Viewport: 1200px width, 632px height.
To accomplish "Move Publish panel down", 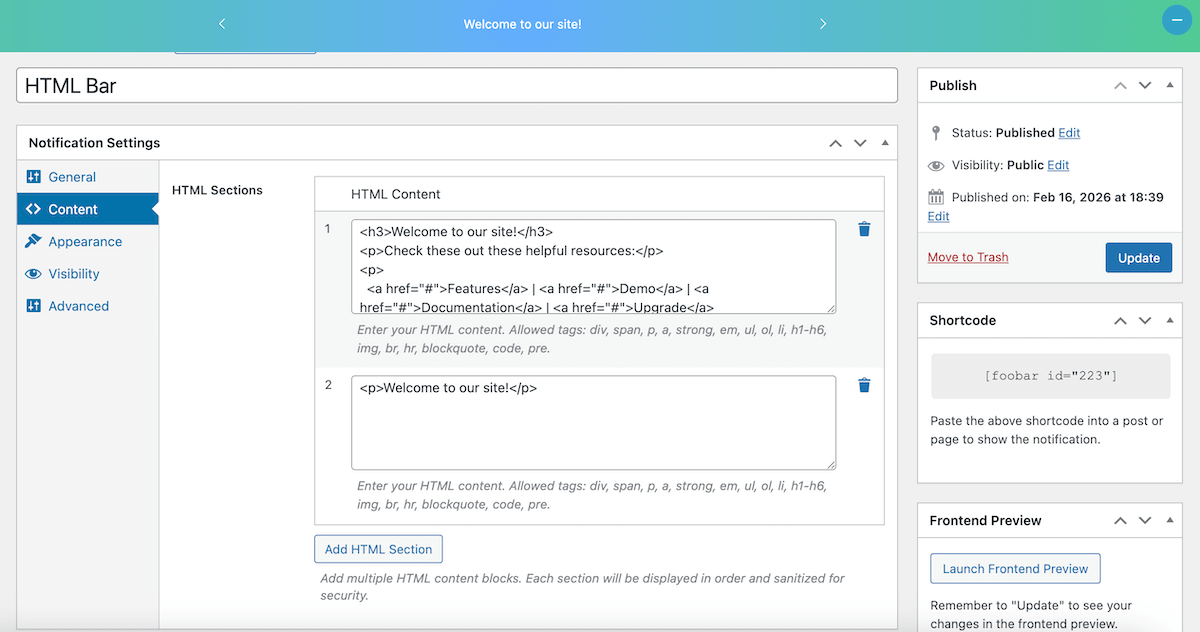I will tap(1145, 85).
